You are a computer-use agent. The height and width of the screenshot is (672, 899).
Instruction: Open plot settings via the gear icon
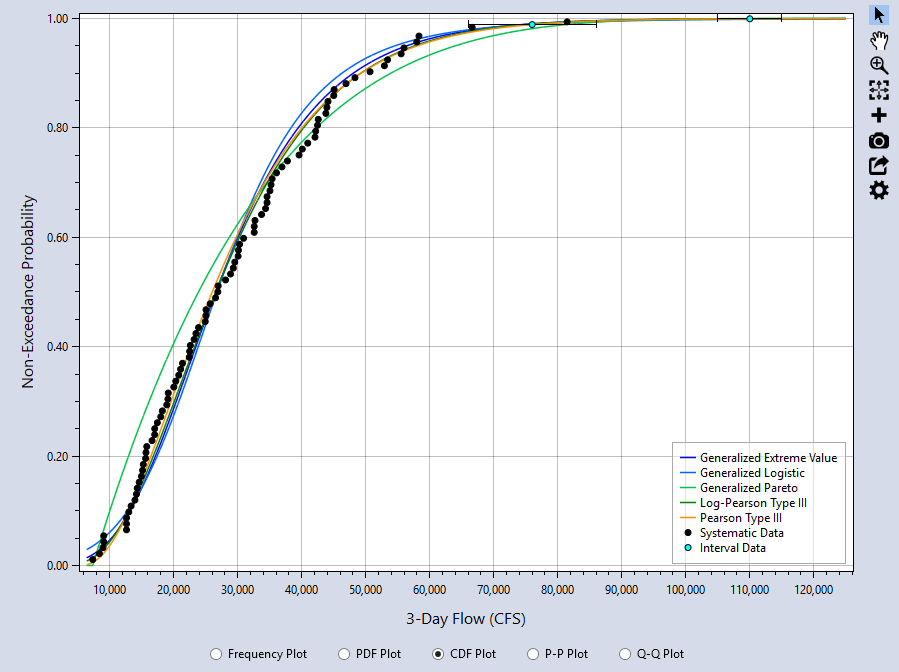click(877, 189)
